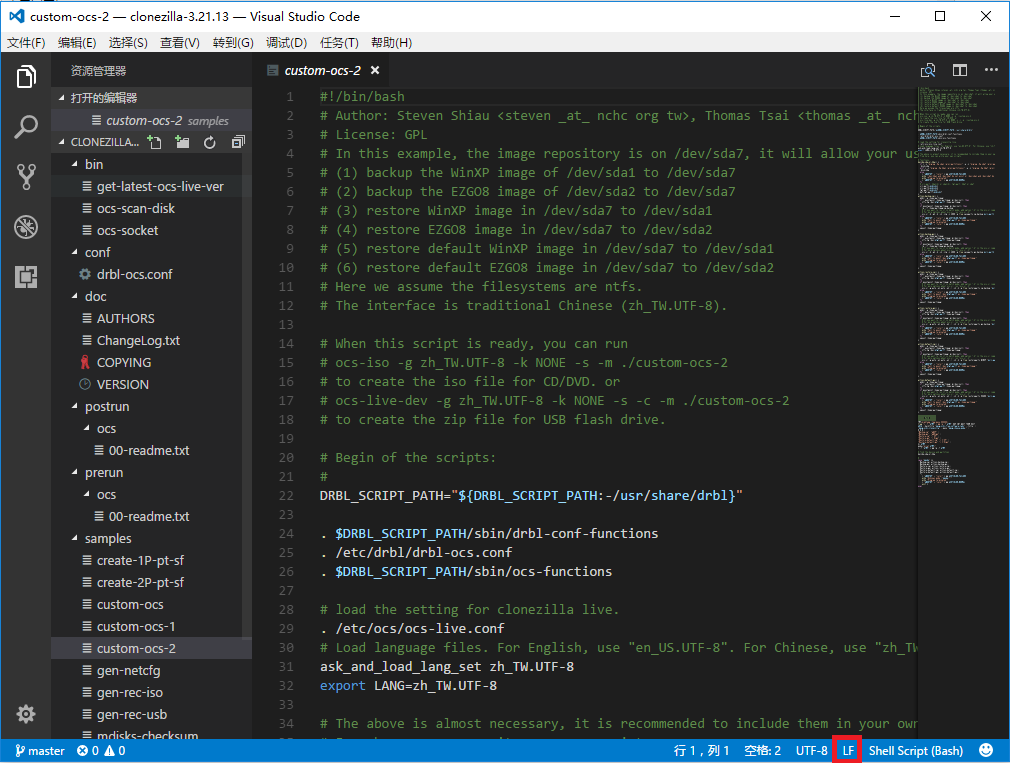Collapse the samples folder

tap(108, 538)
